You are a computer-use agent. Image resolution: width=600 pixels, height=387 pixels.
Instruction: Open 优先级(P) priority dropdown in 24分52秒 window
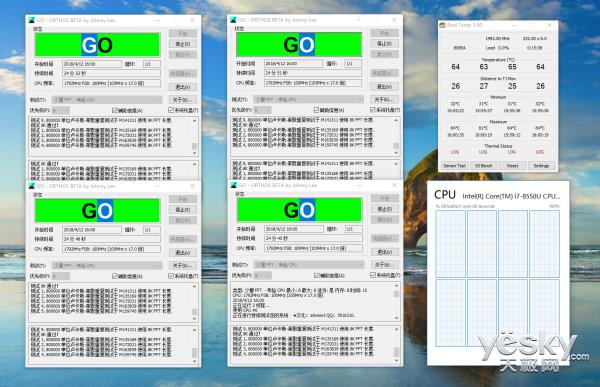click(x=60, y=110)
